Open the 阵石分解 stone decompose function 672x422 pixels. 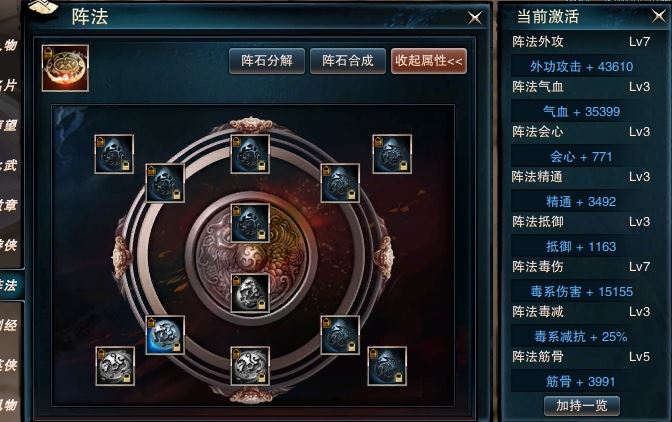tap(267, 61)
